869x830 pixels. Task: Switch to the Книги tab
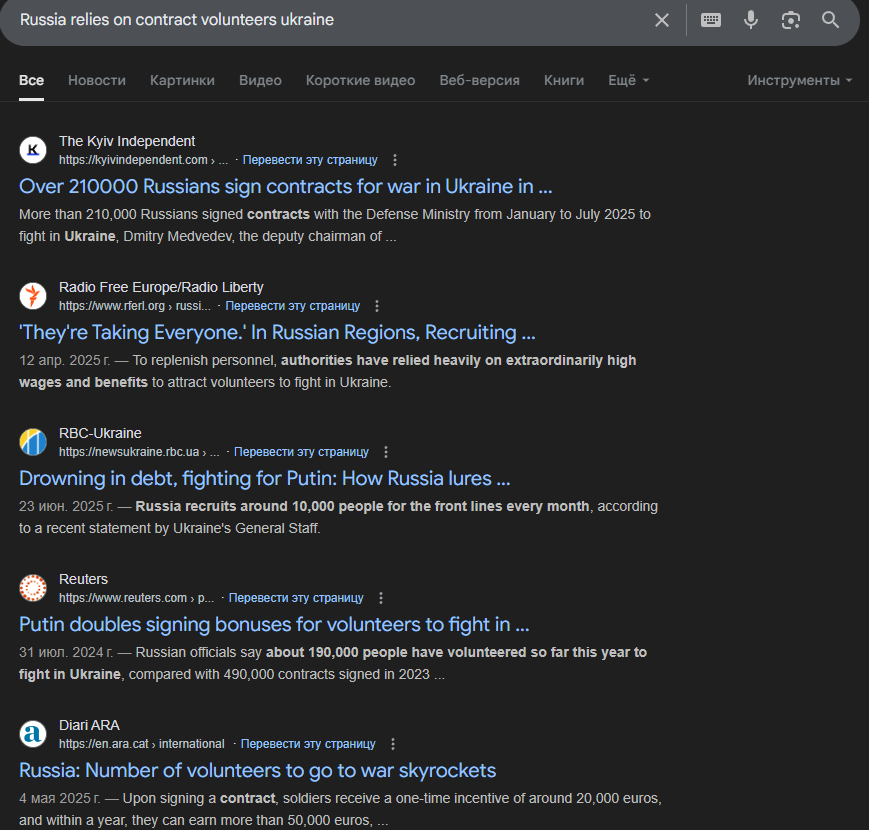click(x=564, y=81)
